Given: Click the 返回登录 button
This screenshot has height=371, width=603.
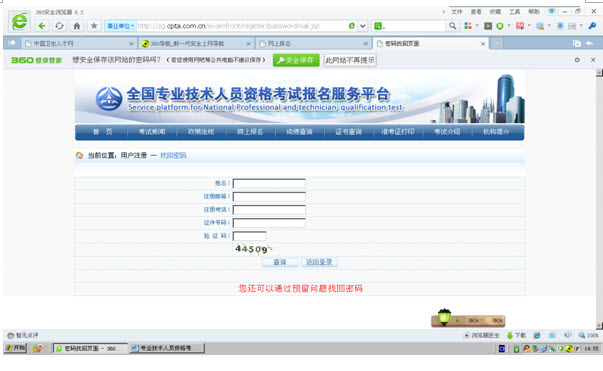Looking at the screenshot, I should [x=319, y=262].
